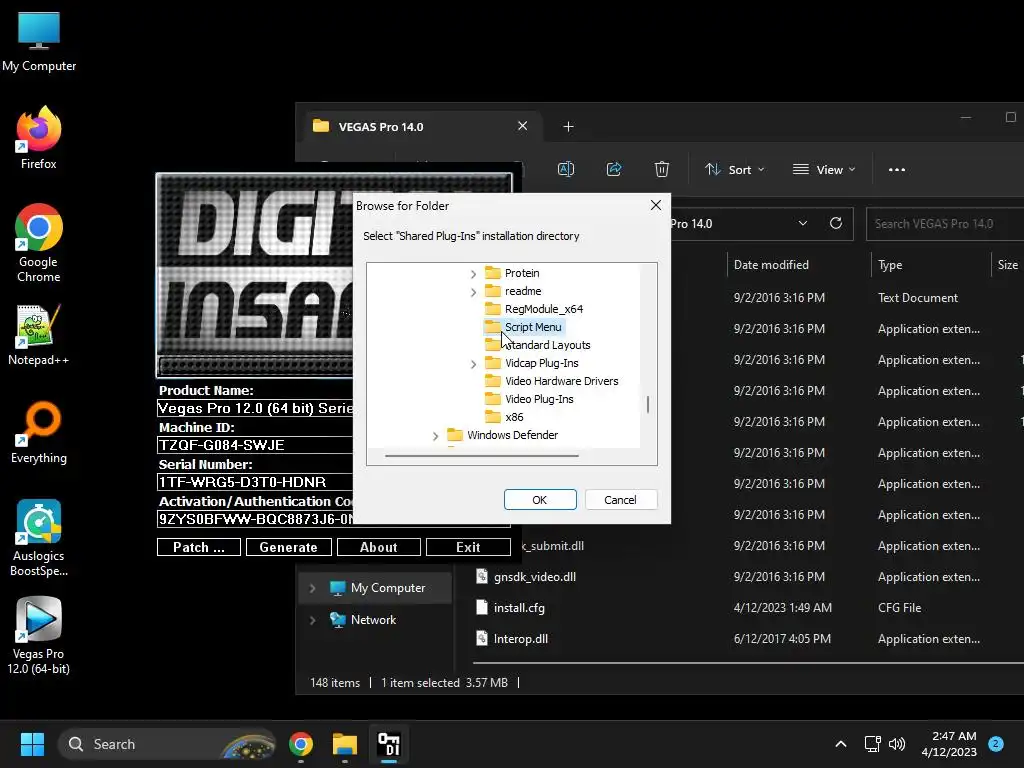Open the See more ellipsis menu
The height and width of the screenshot is (768, 1024).
coord(897,169)
